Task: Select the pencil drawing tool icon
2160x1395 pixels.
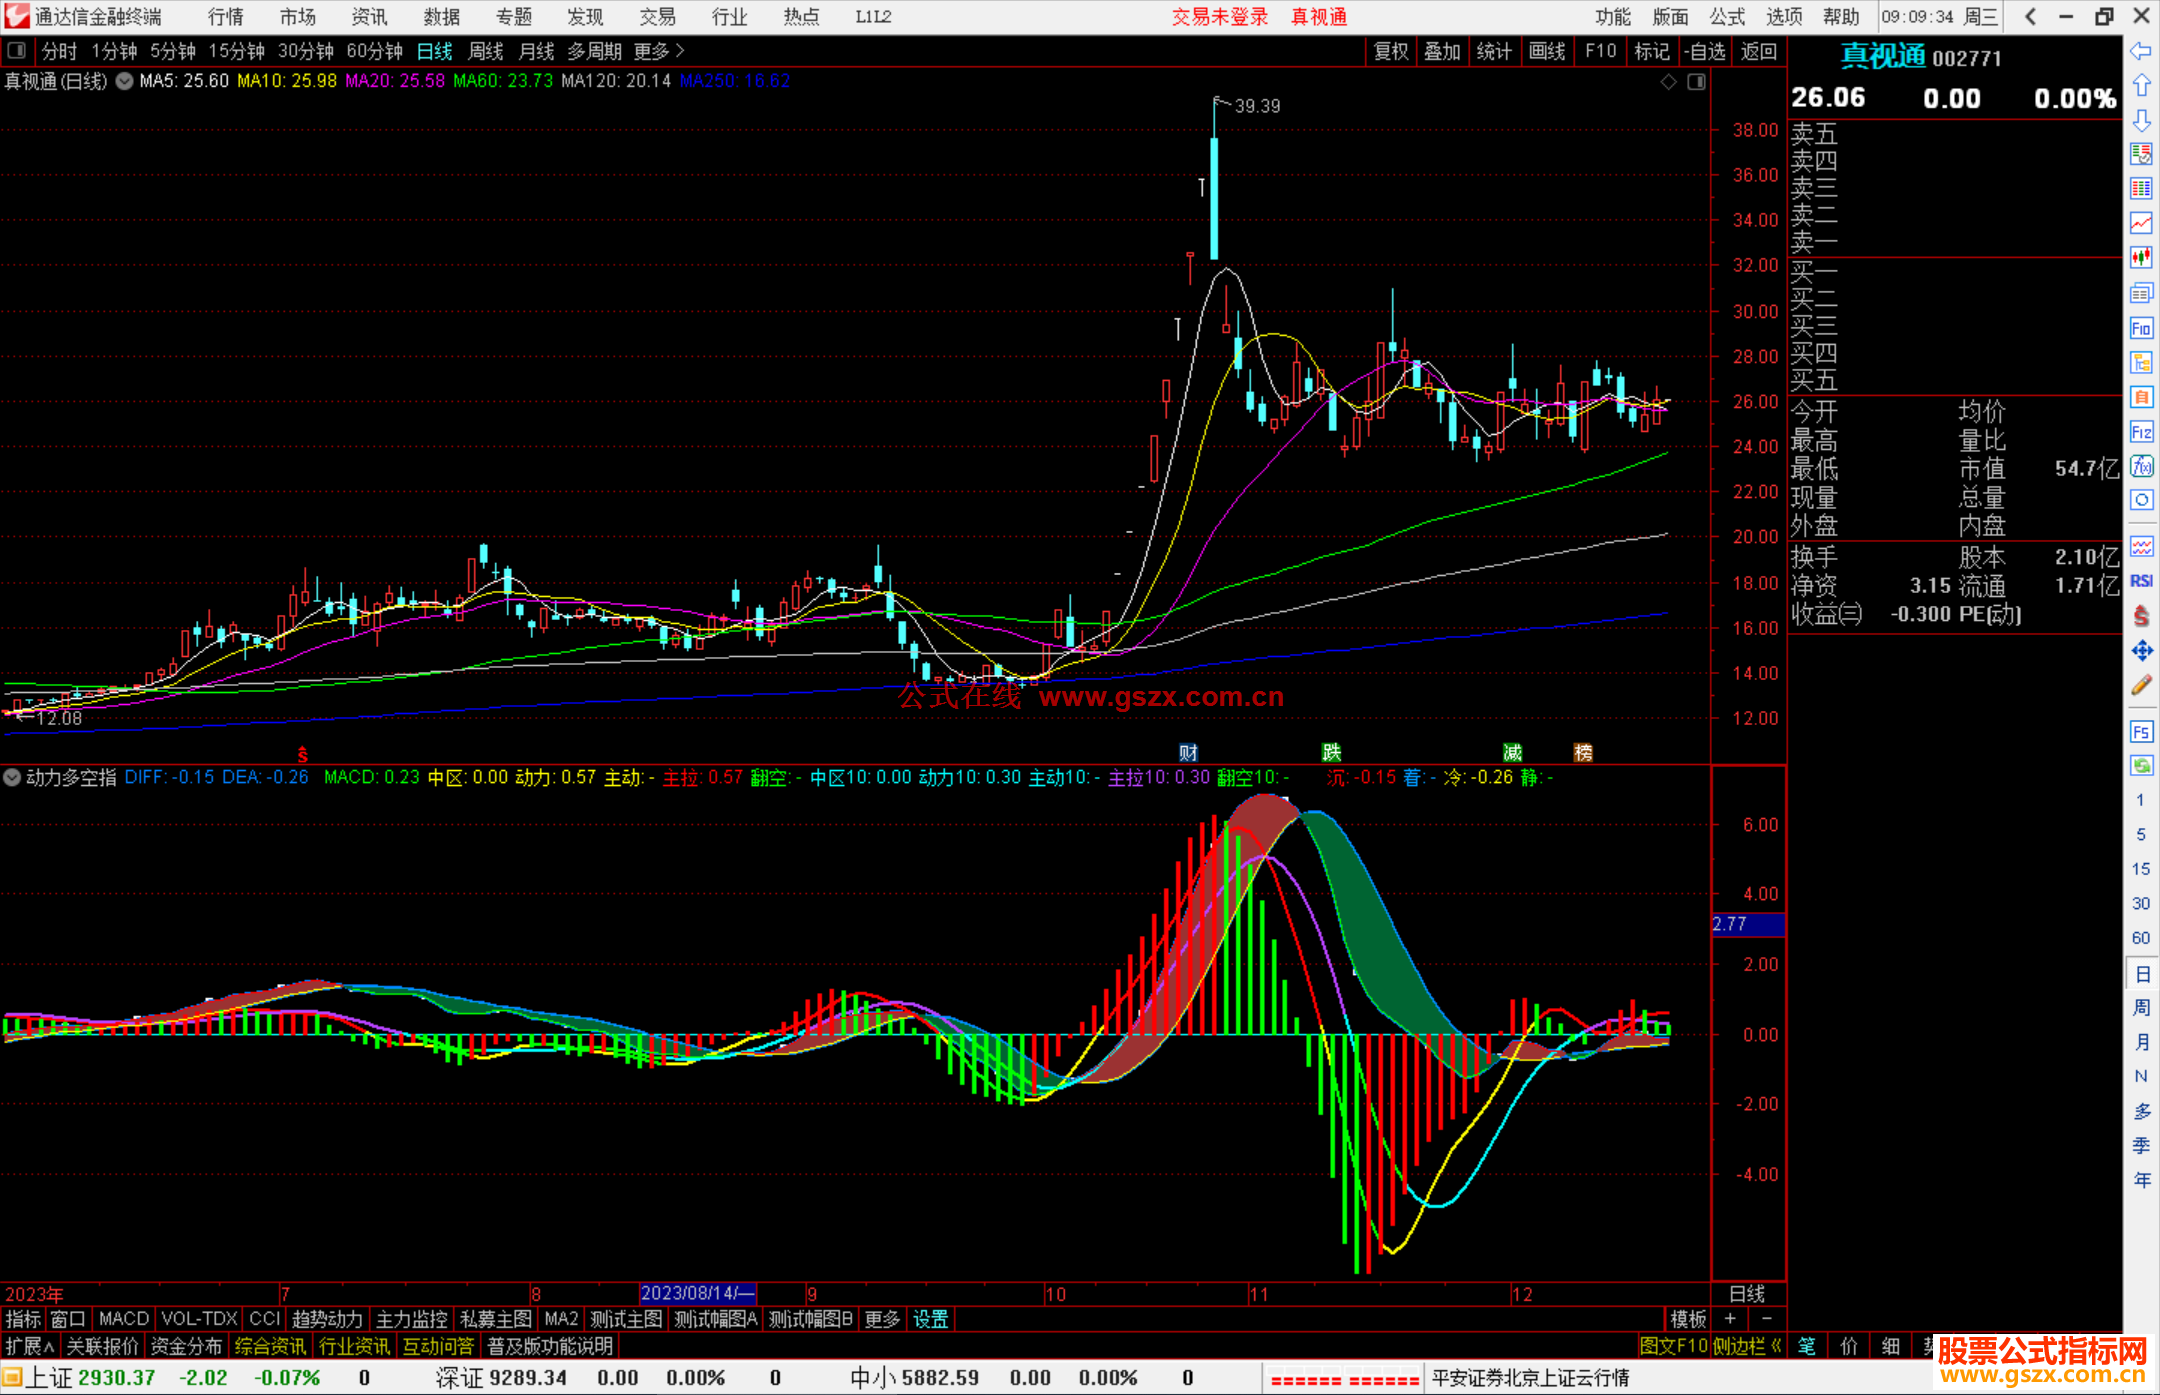Action: tap(2141, 686)
